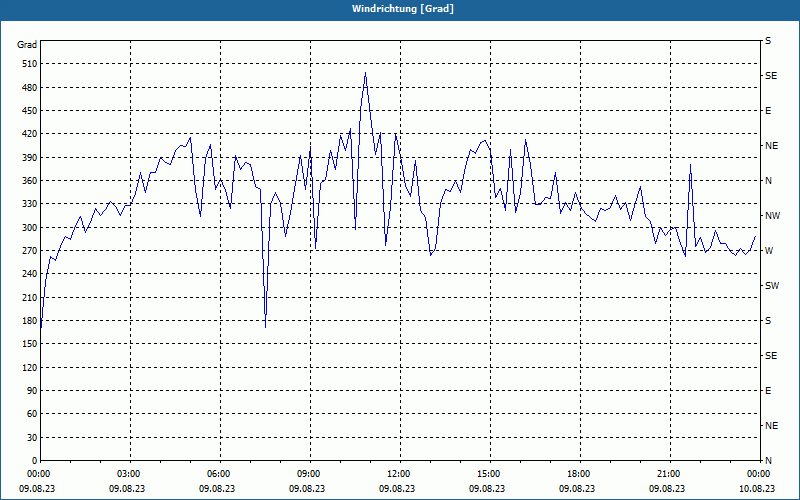Select the 480 y-axis value

pos(30,88)
